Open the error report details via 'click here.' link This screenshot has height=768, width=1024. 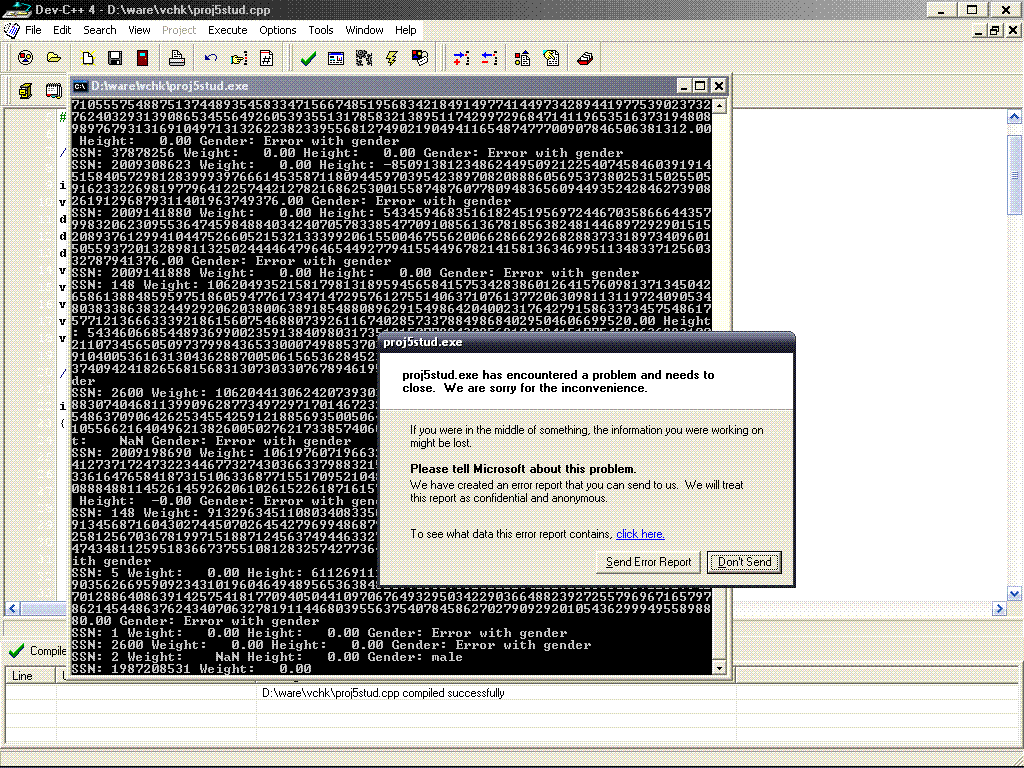(x=639, y=533)
